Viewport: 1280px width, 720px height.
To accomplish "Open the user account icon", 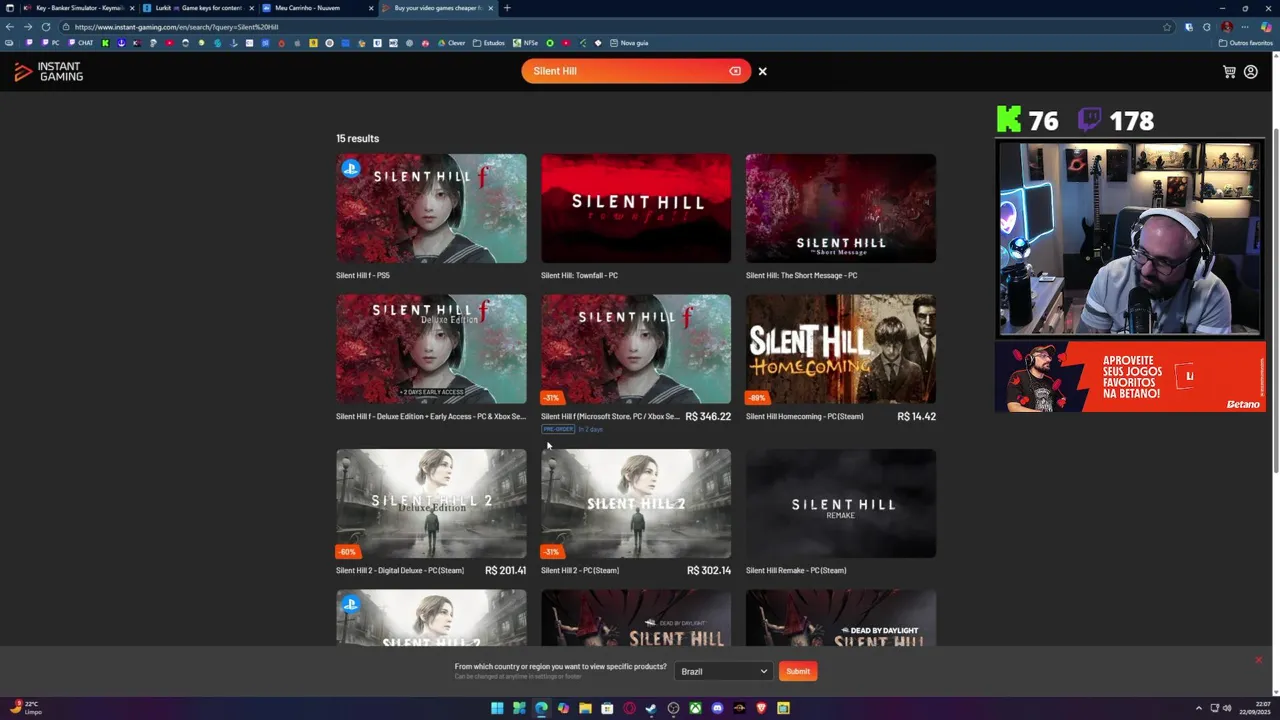I will (1250, 72).
